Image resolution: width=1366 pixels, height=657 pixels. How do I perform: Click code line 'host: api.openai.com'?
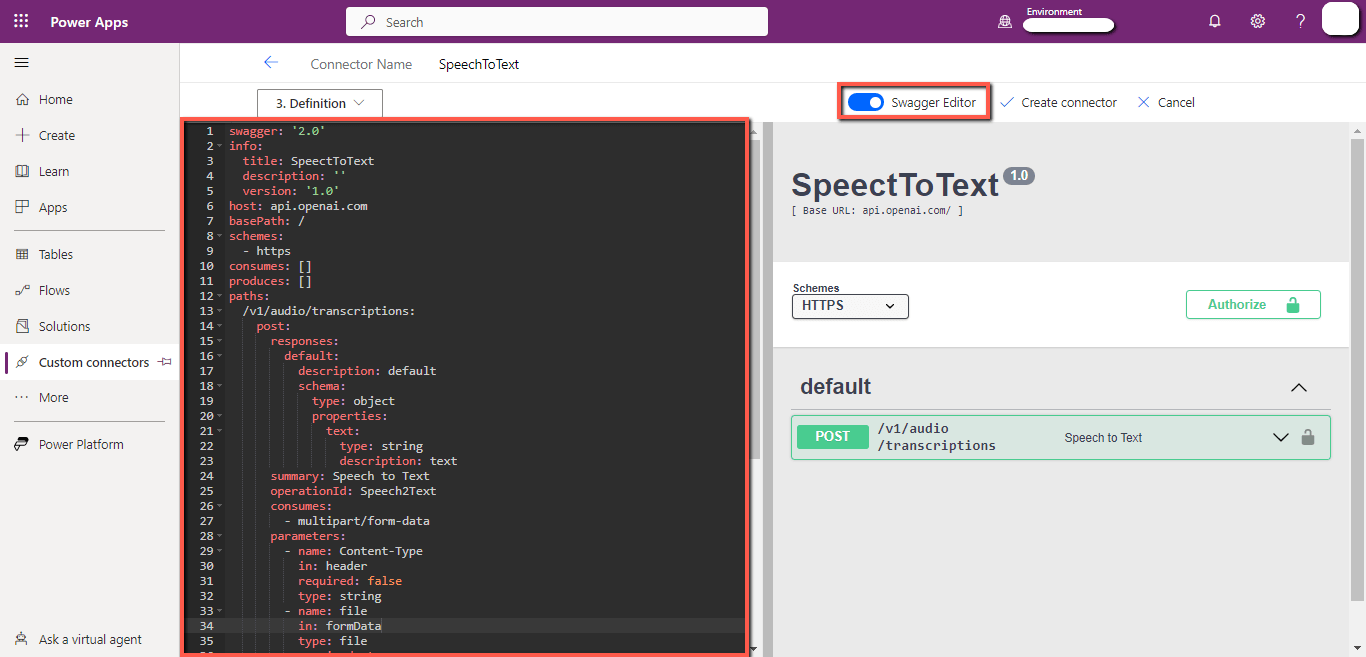click(x=298, y=206)
